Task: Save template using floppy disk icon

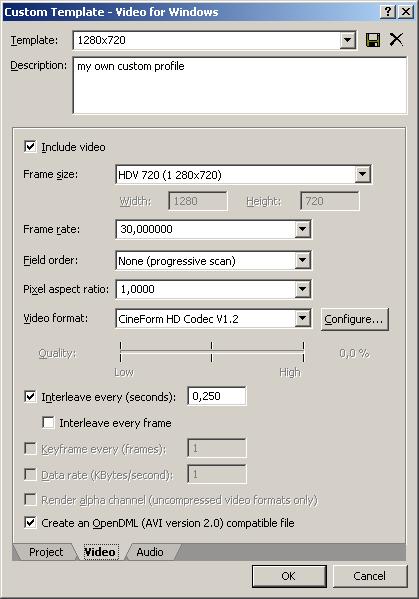Action: [373, 40]
